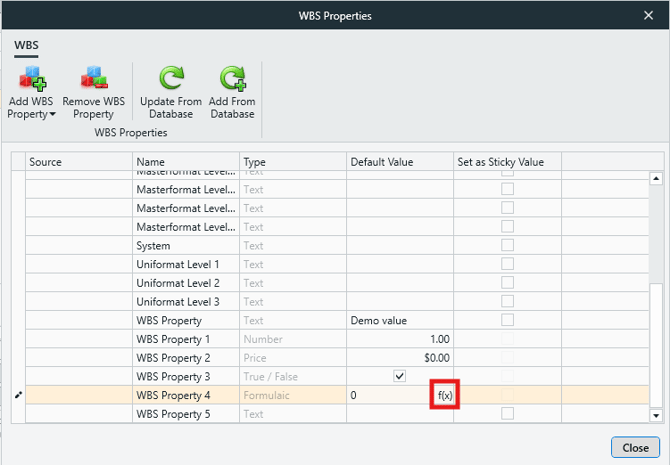Image resolution: width=670 pixels, height=465 pixels.
Task: Click the Add WBS Property icon
Action: (x=32, y=79)
